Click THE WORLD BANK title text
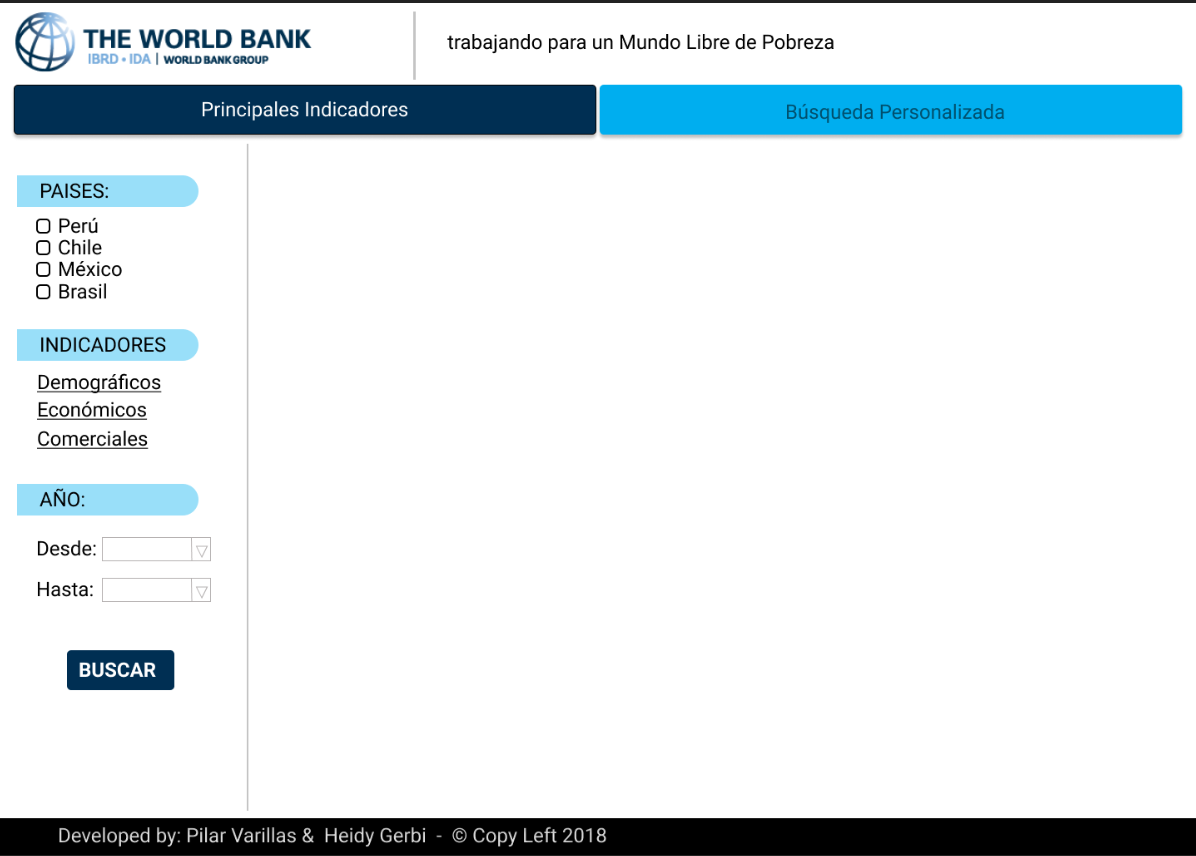Screen dimensions: 1196x856 197,39
